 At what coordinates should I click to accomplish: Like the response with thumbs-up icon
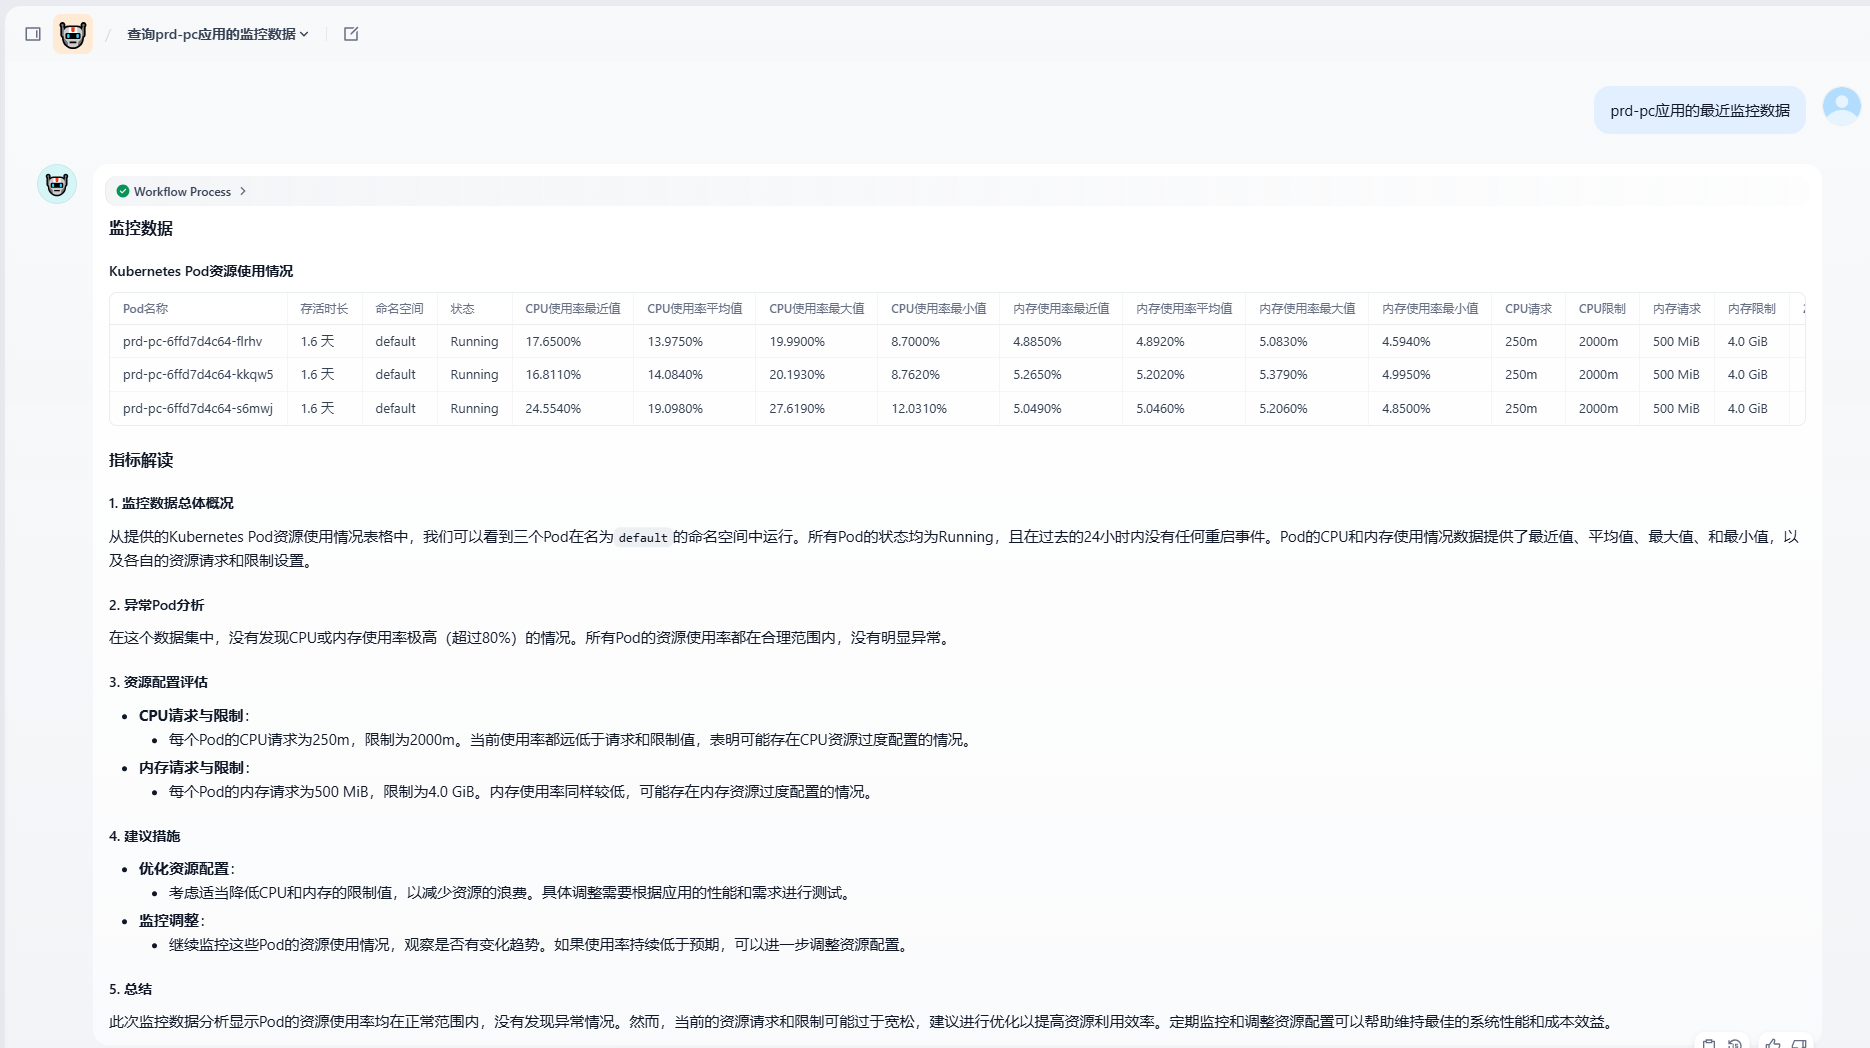1773,1043
